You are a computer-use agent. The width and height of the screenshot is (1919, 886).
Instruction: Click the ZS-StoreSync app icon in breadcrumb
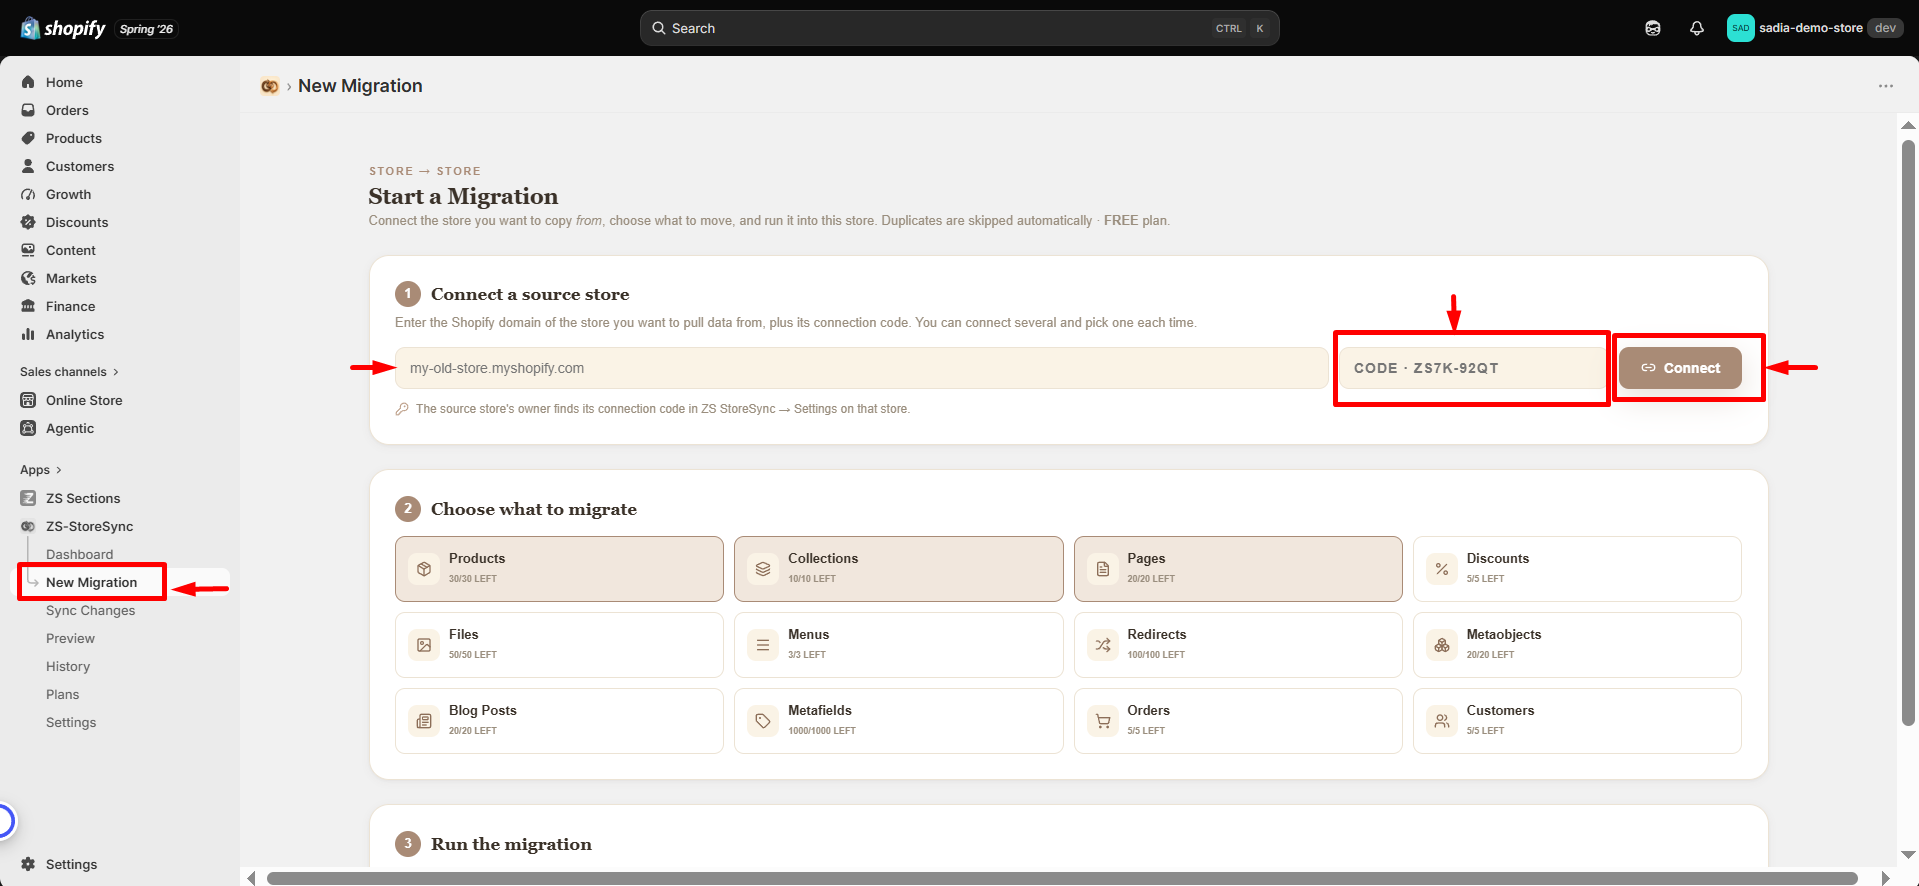pos(269,86)
